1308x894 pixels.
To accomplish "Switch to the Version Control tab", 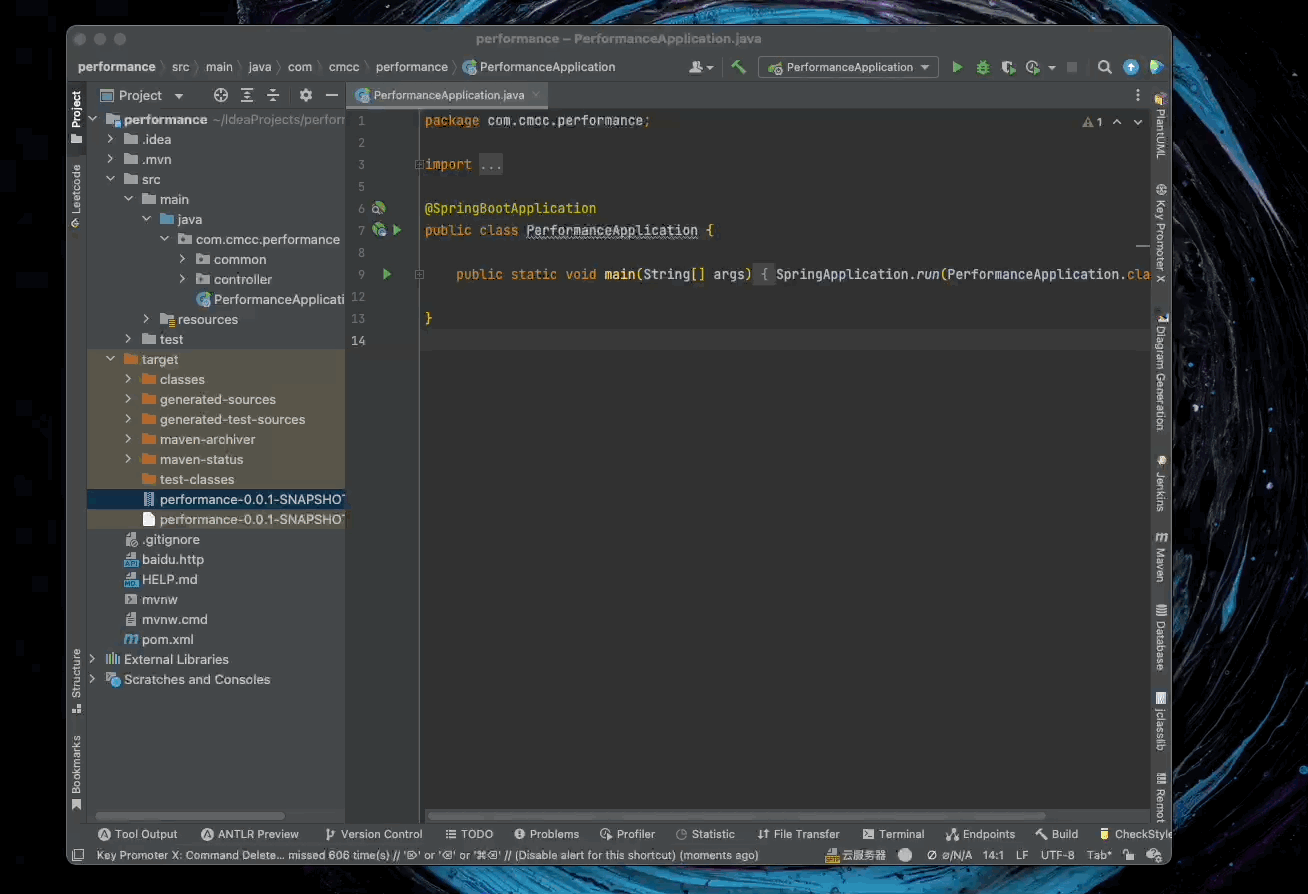I will point(373,834).
